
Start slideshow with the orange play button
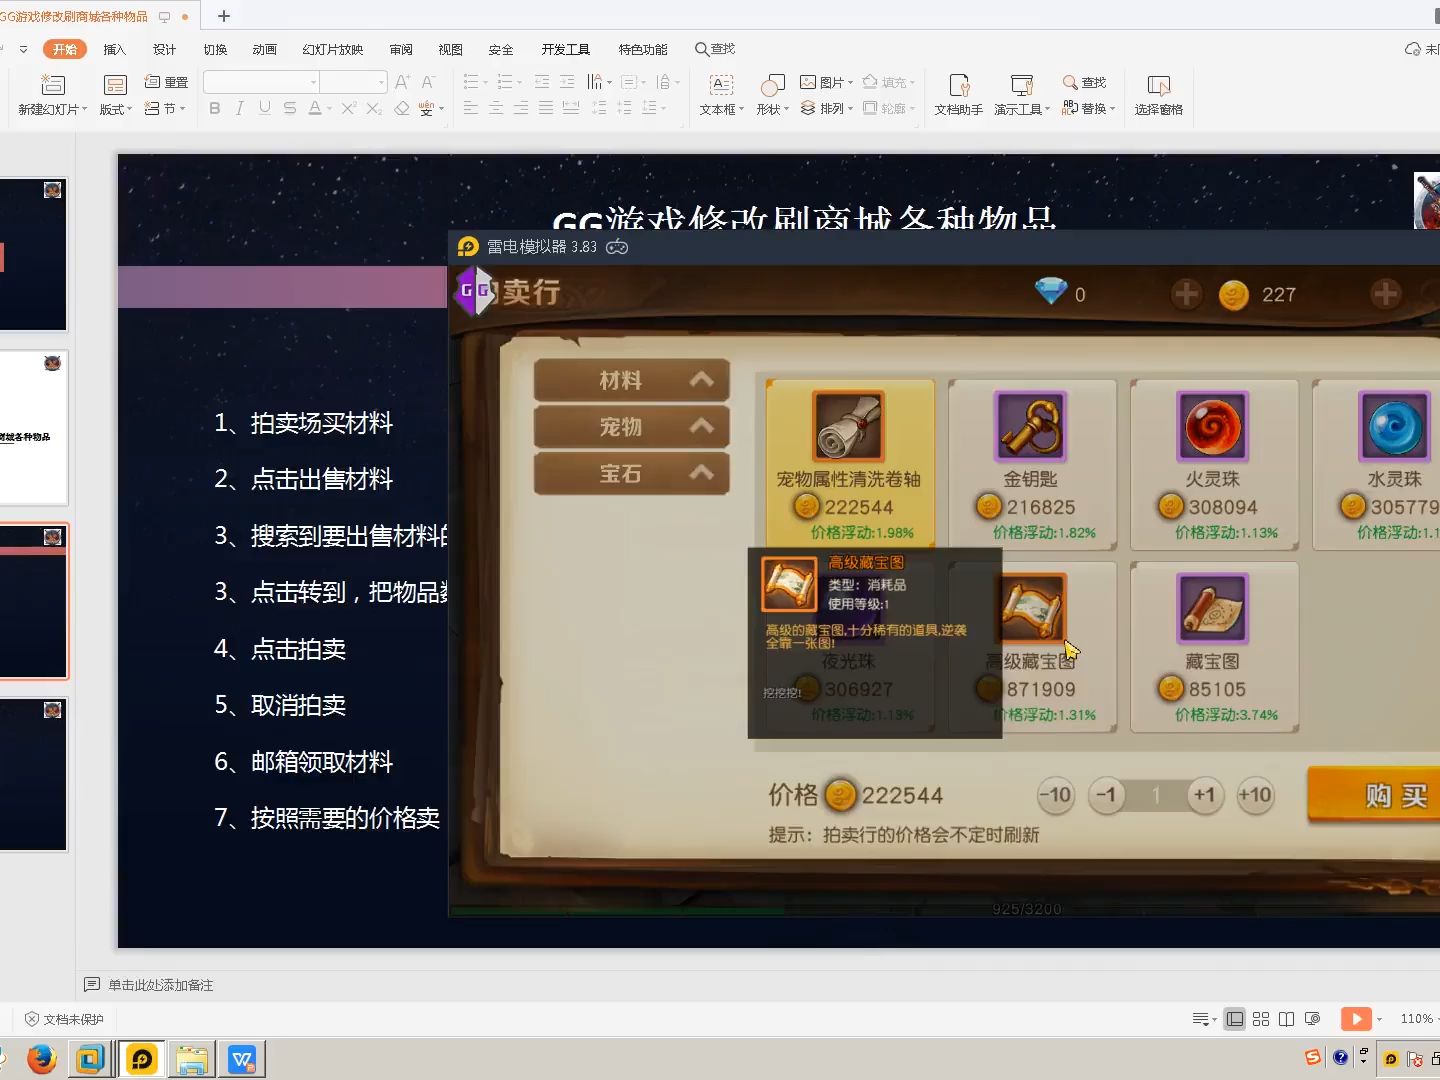pos(1356,1019)
